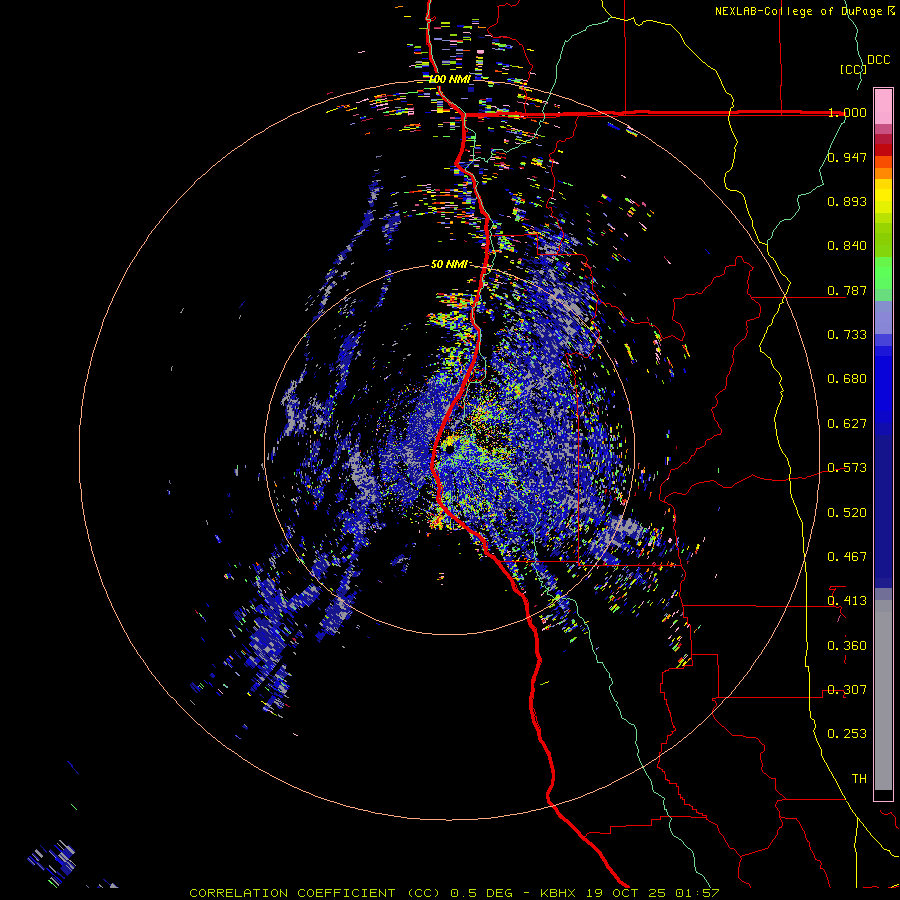This screenshot has width=900, height=900.
Task: Pick the dark red legend swatch
Action: coord(883,150)
